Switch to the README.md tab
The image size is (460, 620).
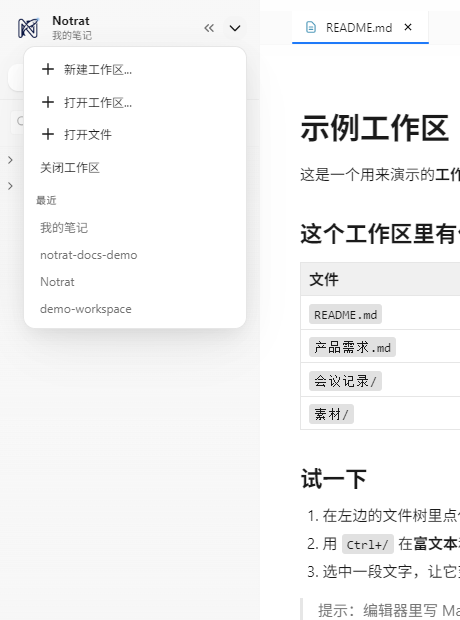pos(360,27)
